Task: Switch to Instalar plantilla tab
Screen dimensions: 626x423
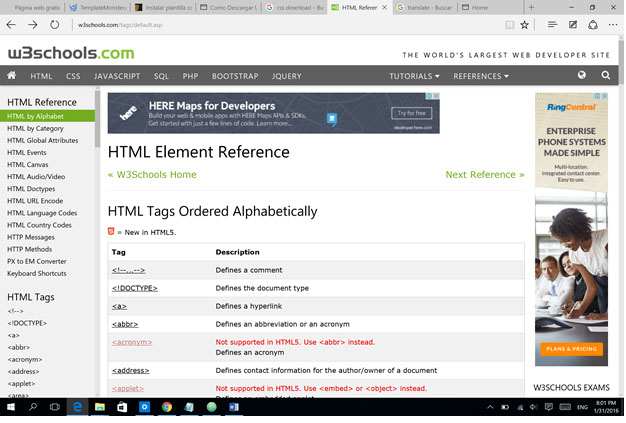Action: point(164,8)
